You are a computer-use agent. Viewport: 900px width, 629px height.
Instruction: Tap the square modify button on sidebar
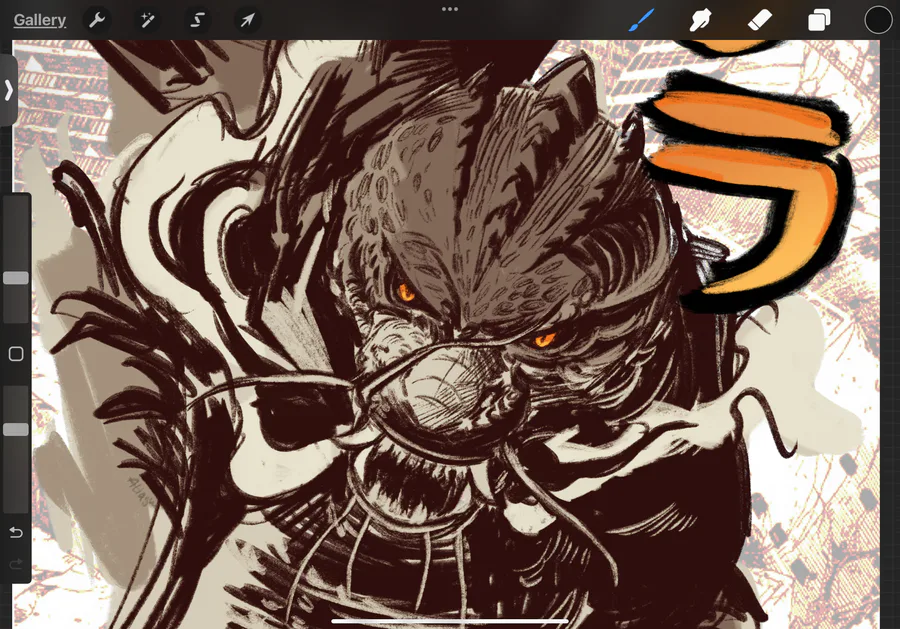(x=16, y=354)
